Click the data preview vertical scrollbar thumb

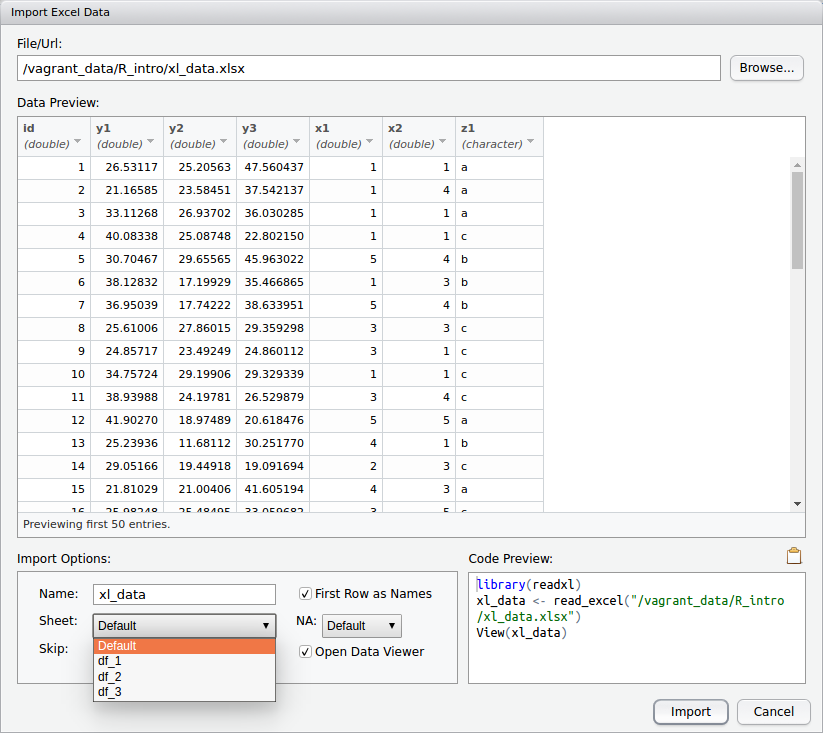[797, 220]
